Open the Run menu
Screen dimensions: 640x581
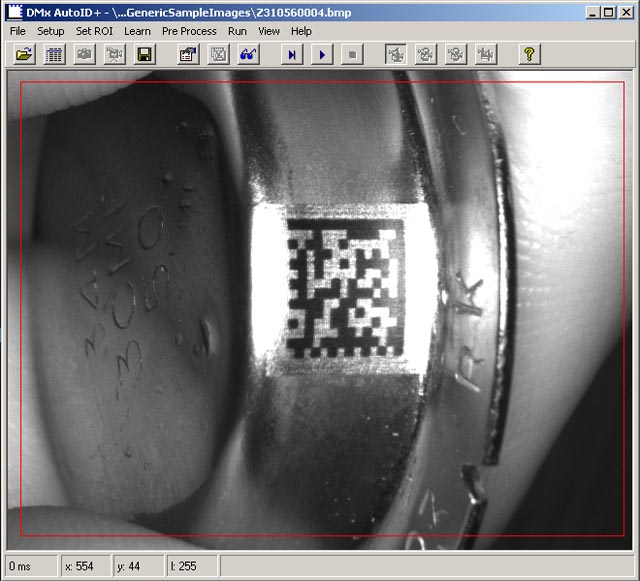tap(237, 31)
